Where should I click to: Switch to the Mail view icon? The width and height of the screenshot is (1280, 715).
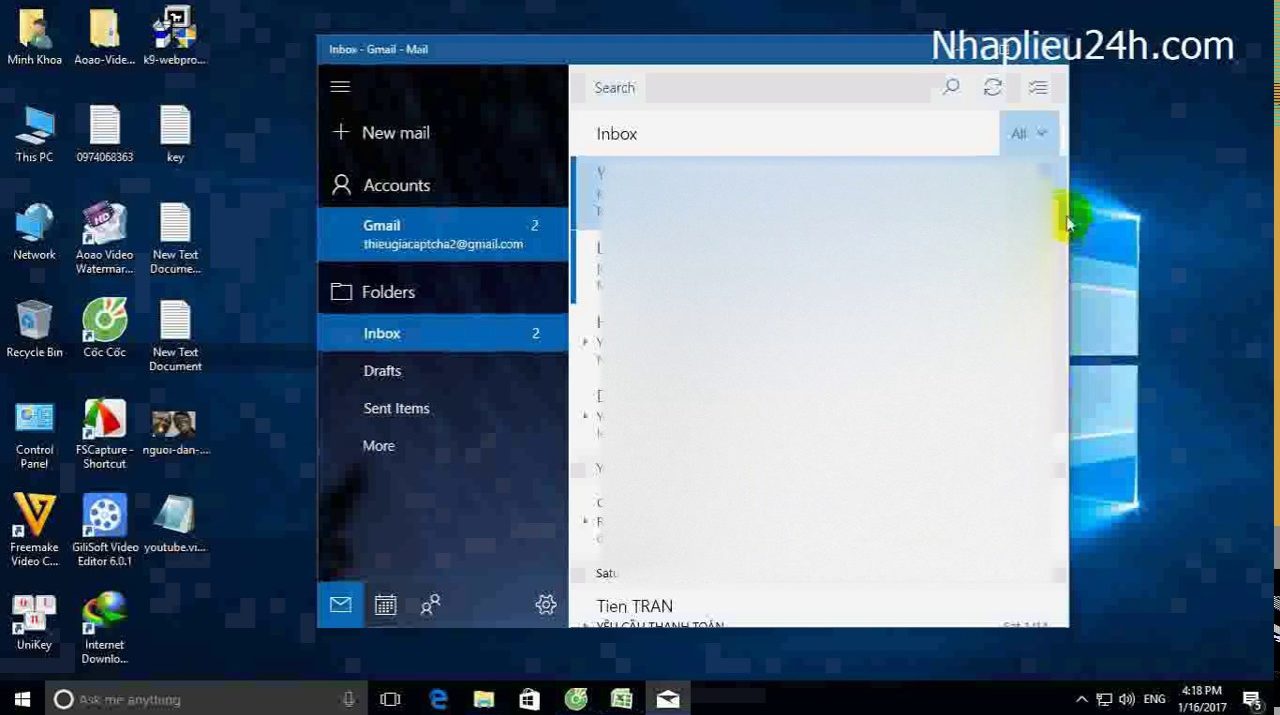tap(340, 605)
